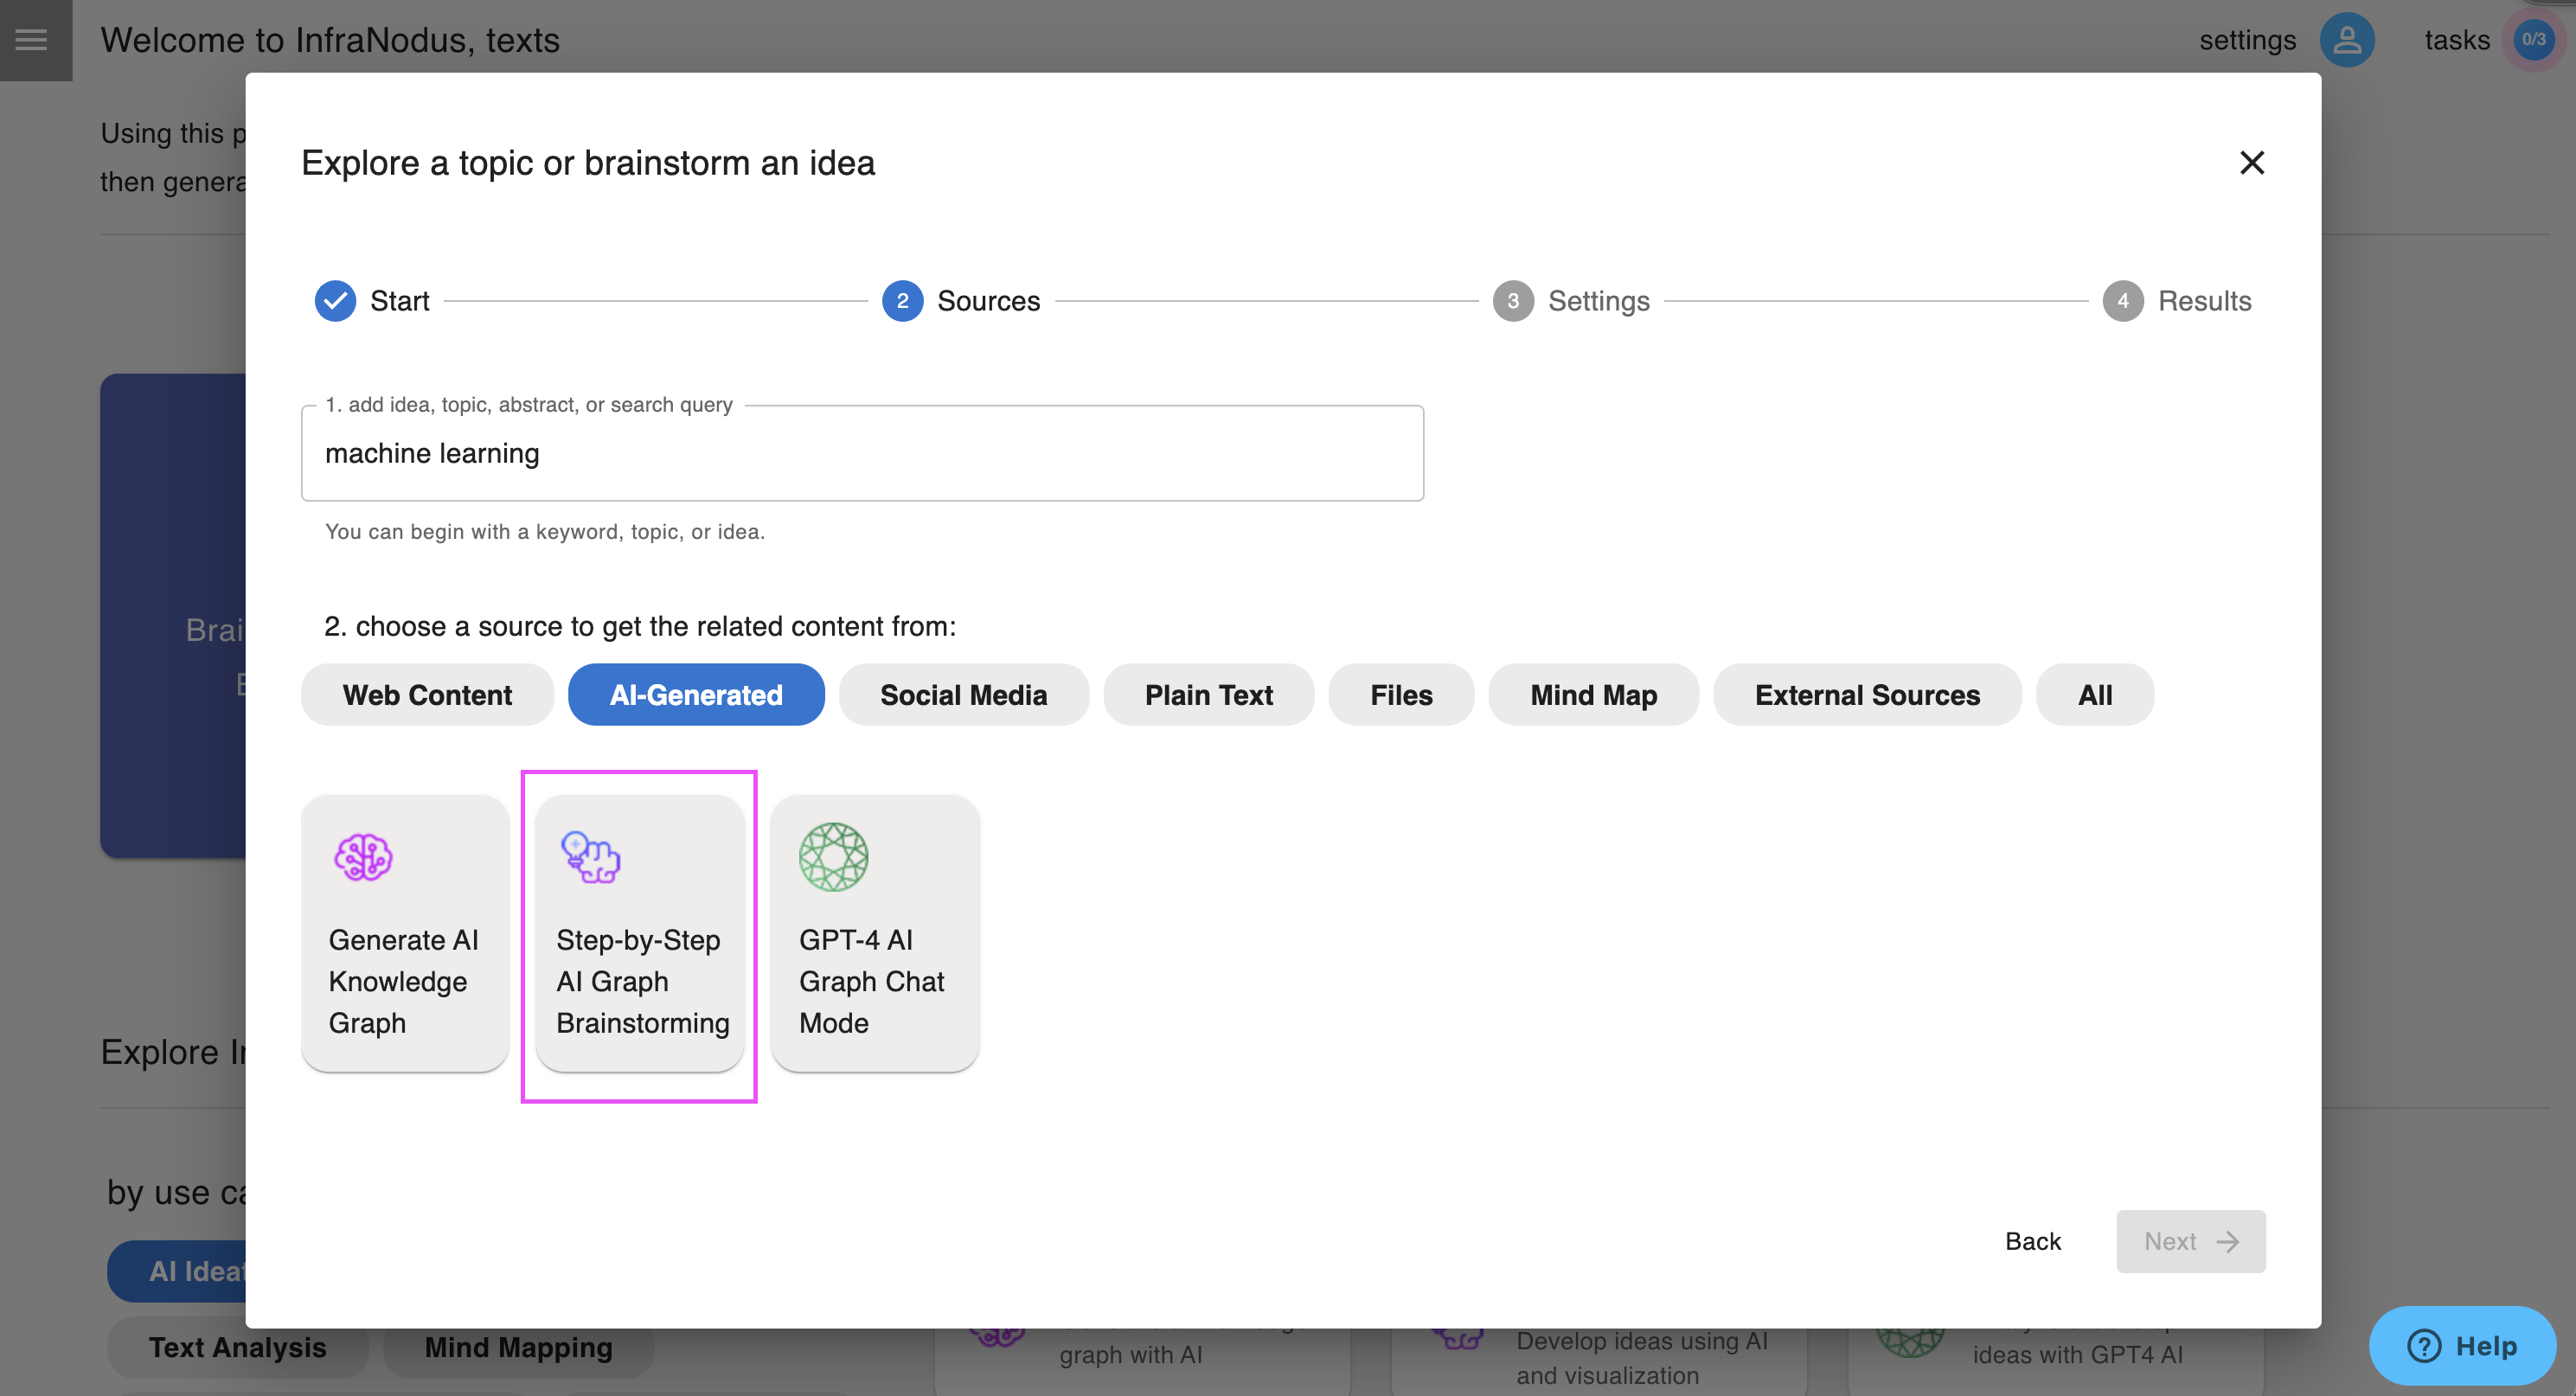The width and height of the screenshot is (2576, 1396).
Task: Choose the All source filter
Action: pyautogui.click(x=2094, y=694)
